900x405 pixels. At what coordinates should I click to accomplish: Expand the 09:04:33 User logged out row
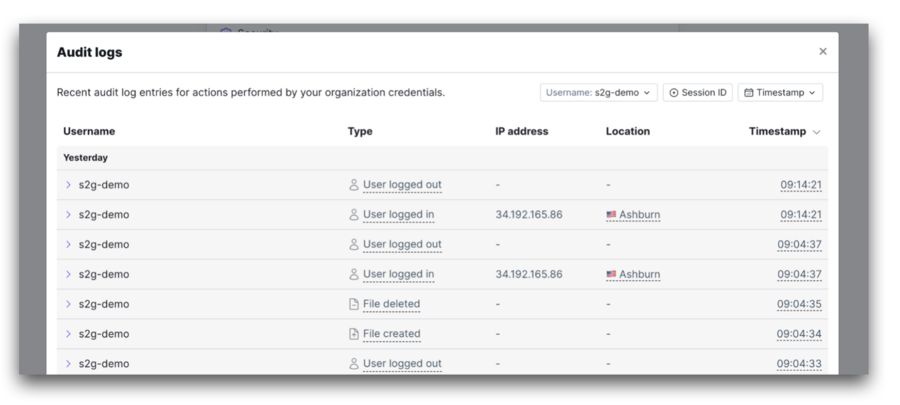(x=68, y=364)
